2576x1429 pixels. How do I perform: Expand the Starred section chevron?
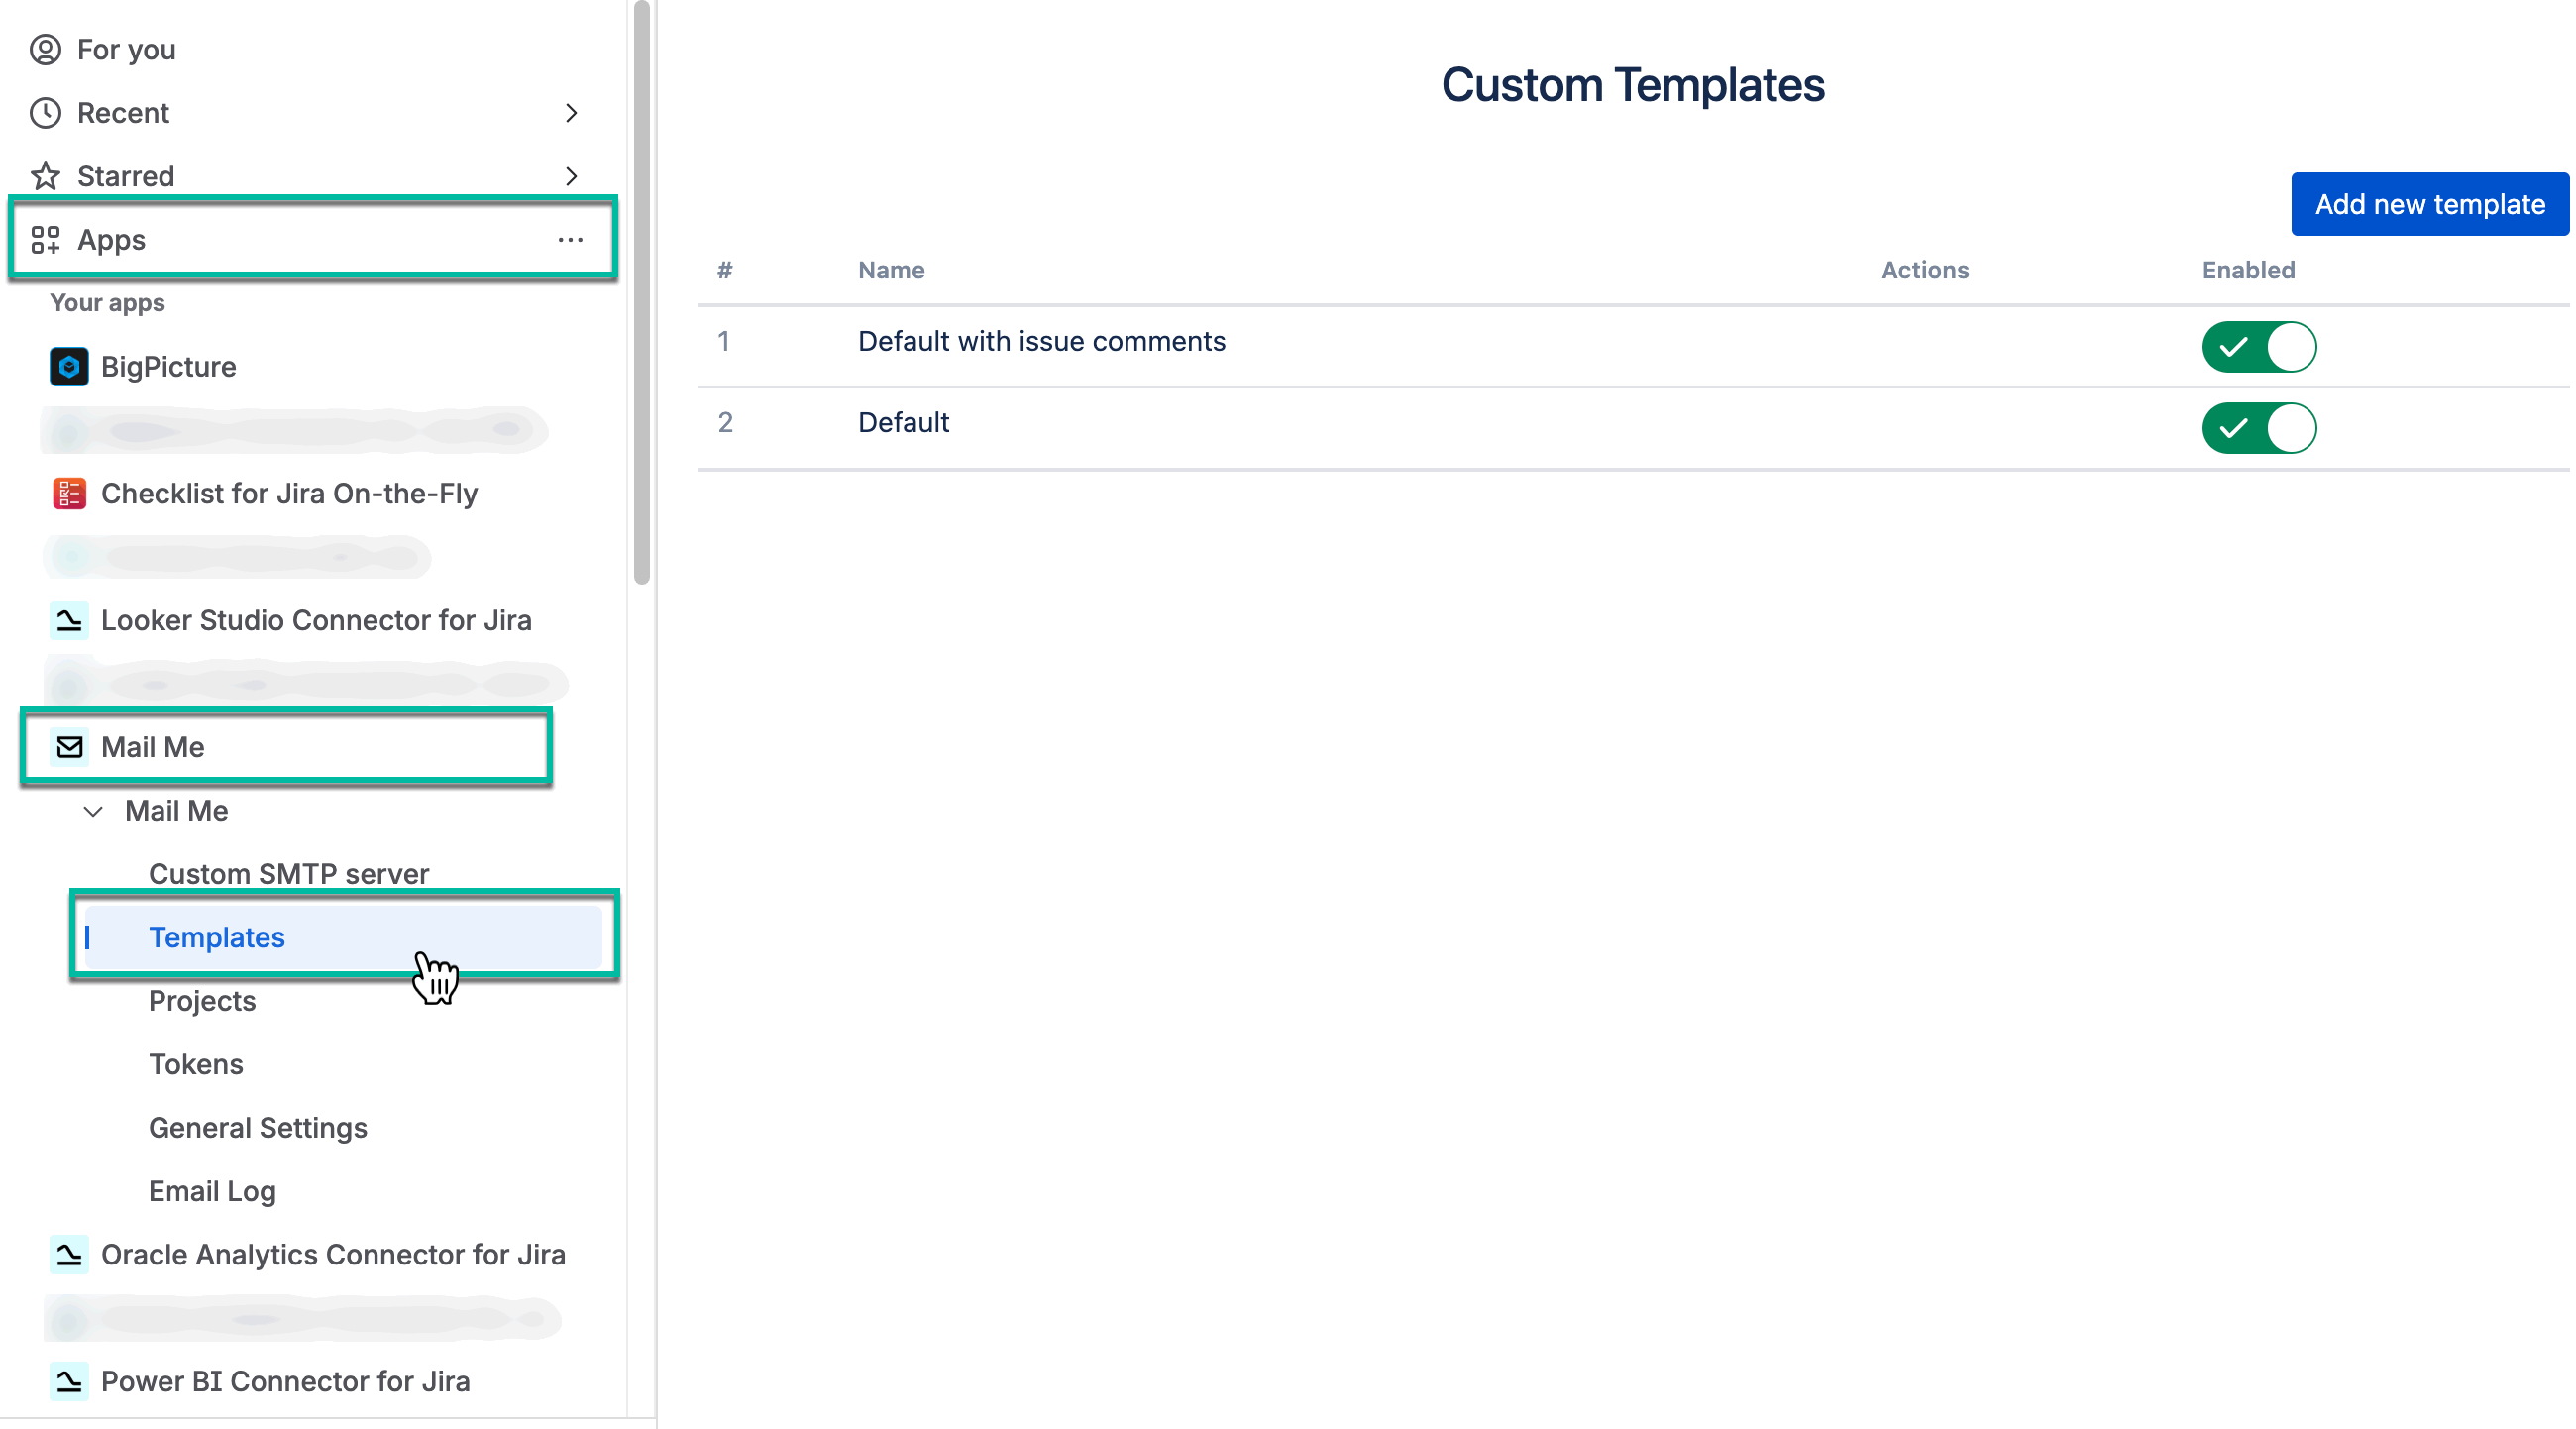571,177
